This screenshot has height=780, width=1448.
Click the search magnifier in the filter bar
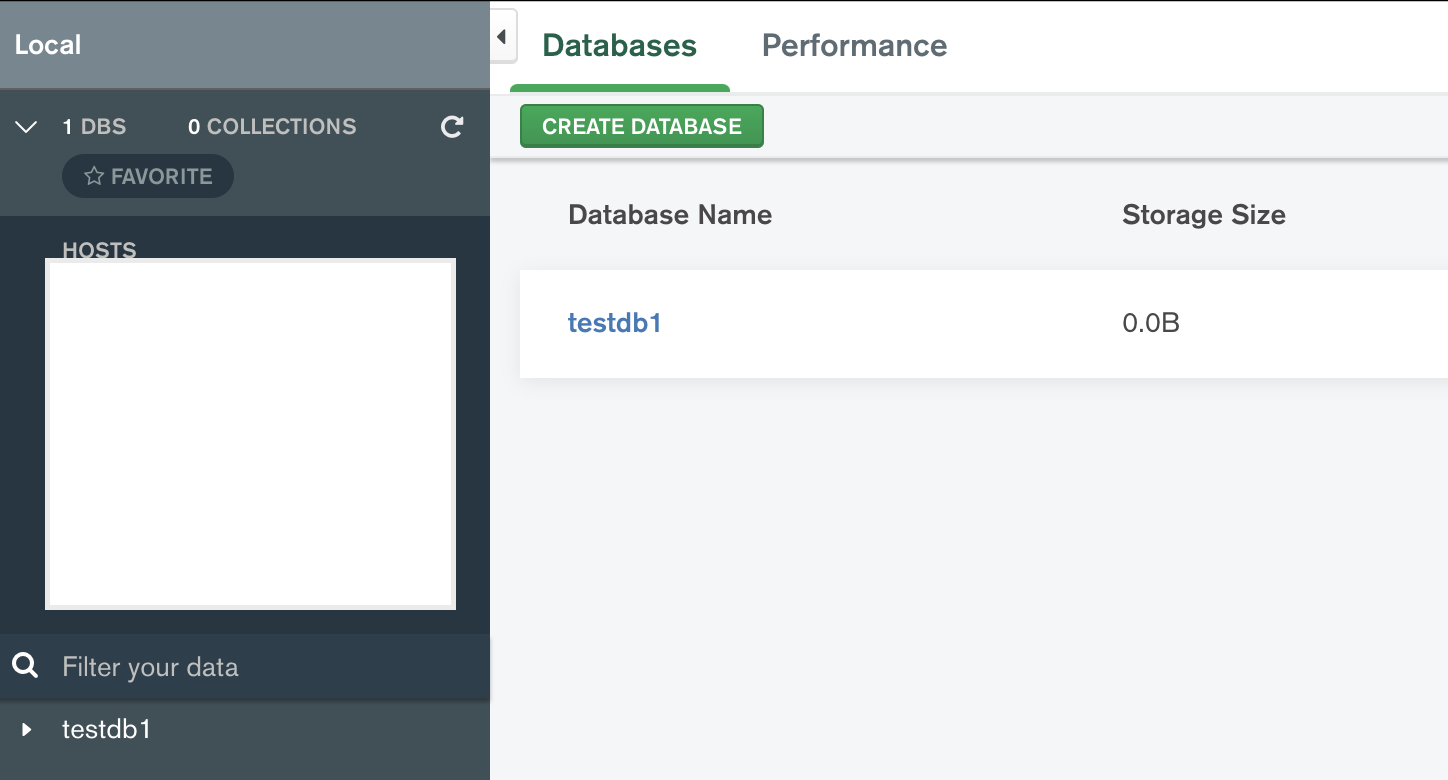(25, 667)
